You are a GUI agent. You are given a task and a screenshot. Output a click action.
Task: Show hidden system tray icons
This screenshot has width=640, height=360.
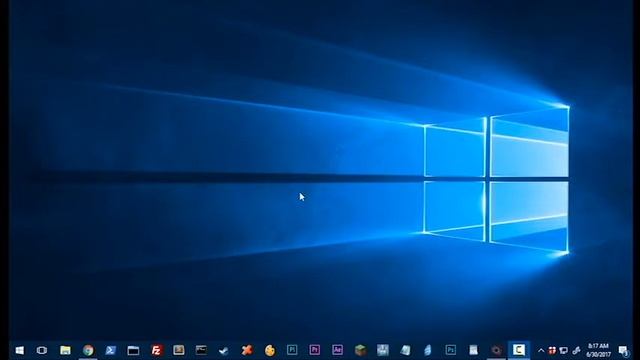click(541, 350)
